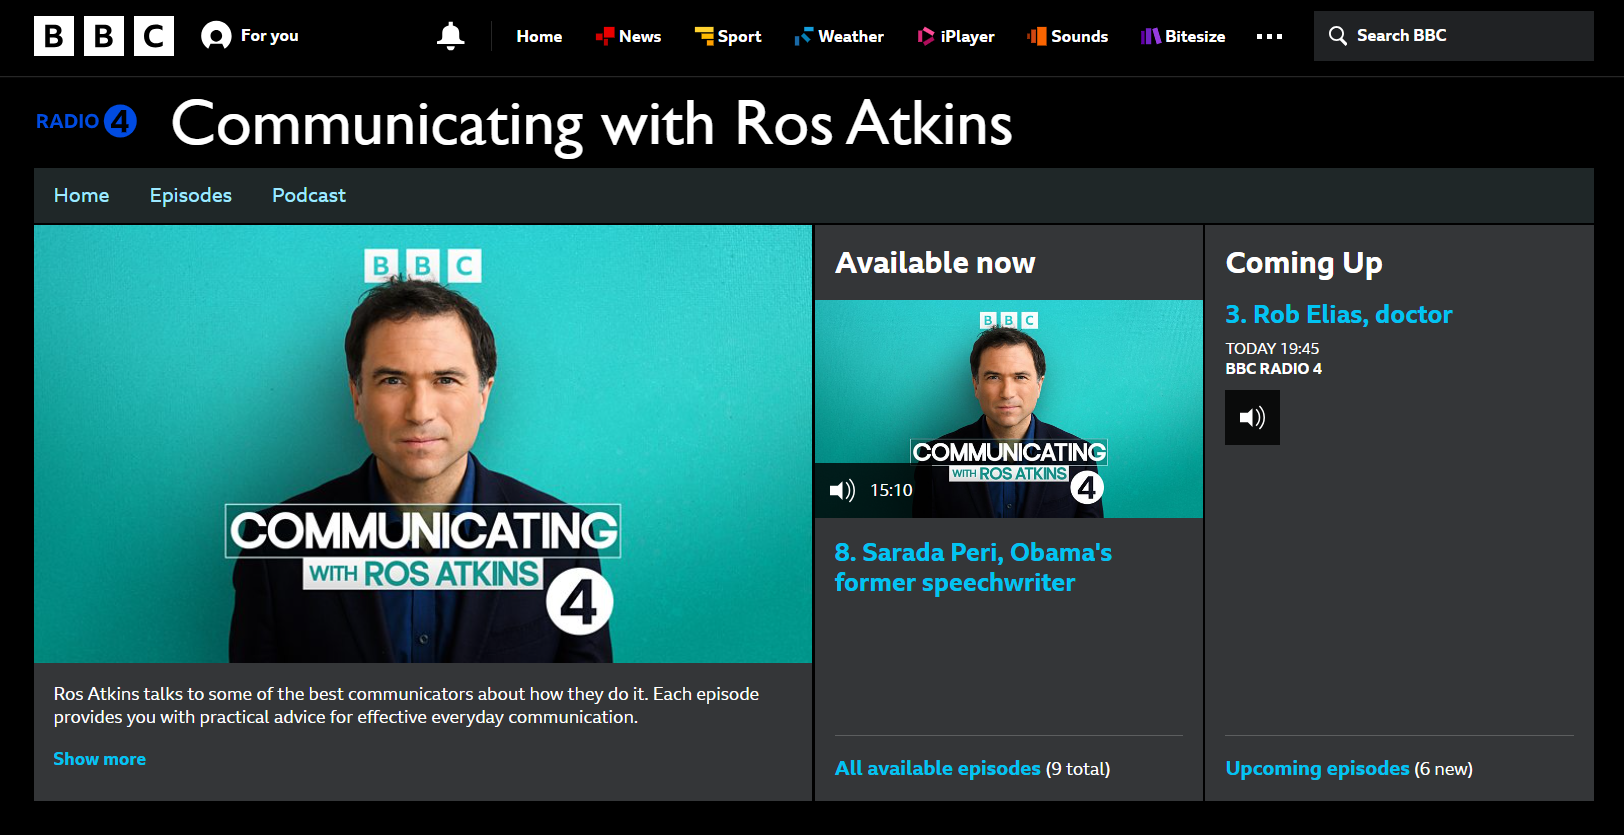
Task: Click into the Search BBC field
Action: 1453,36
